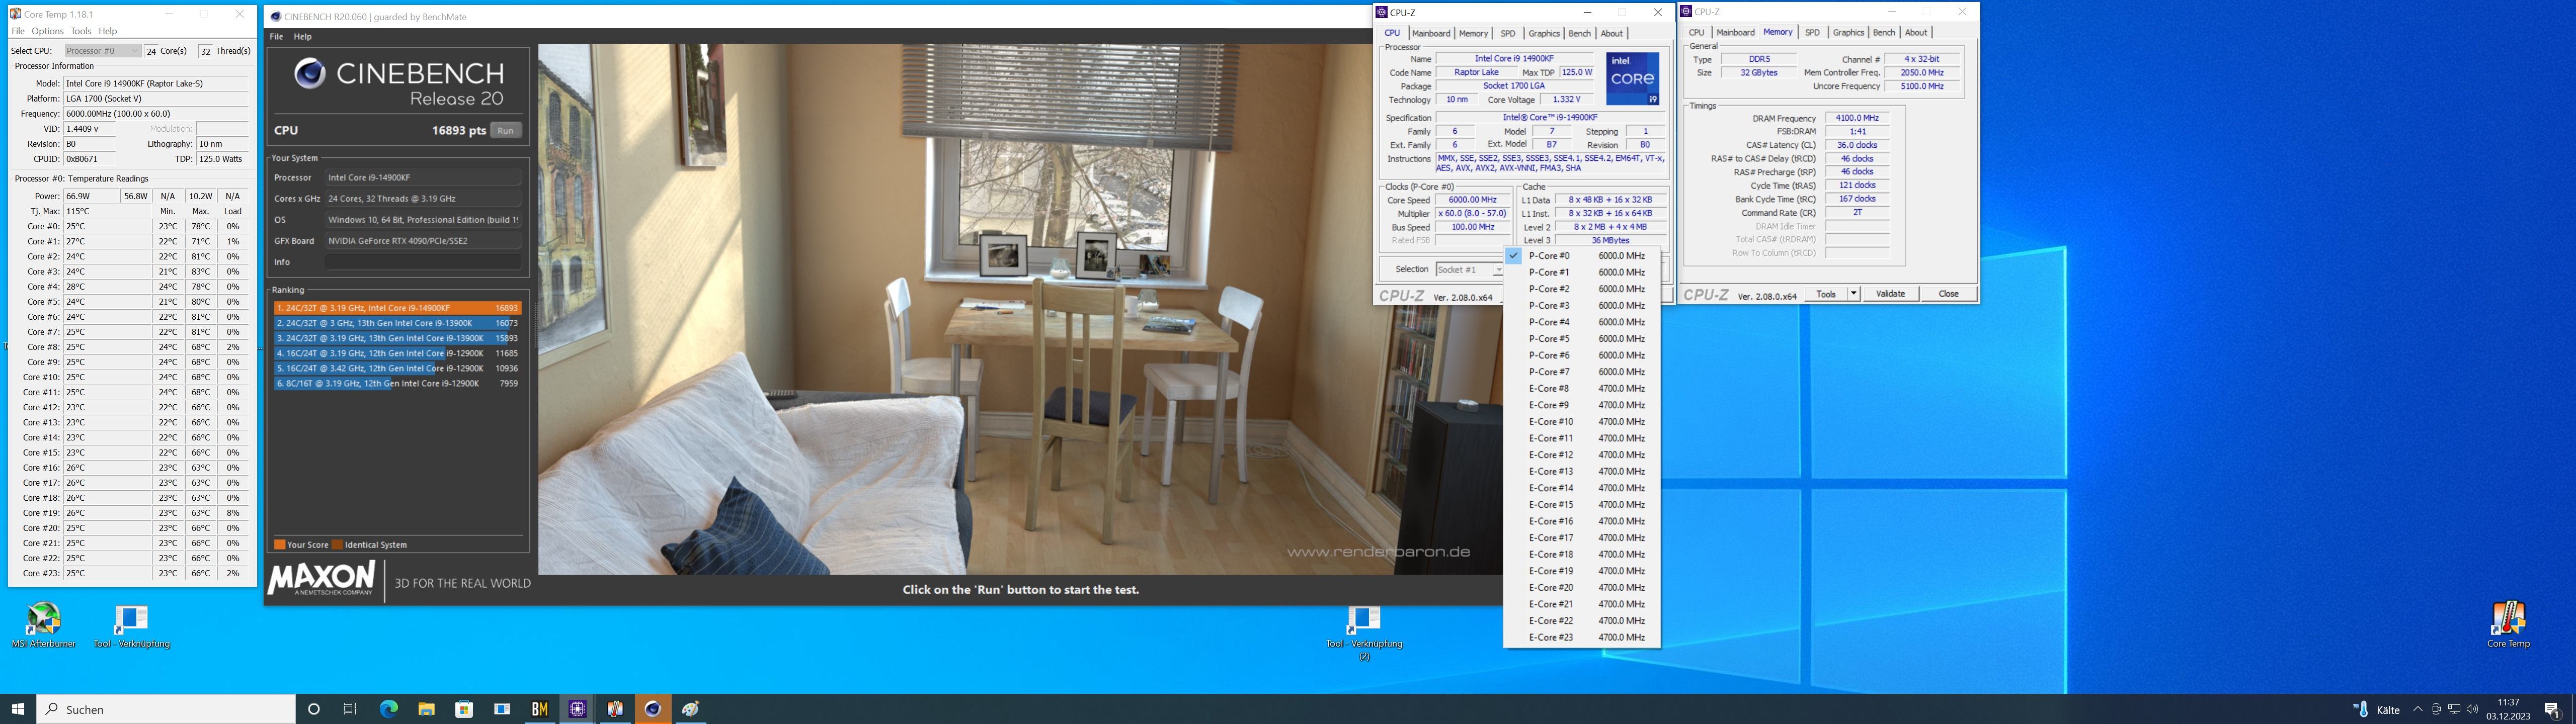This screenshot has width=2576, height=724.
Task: Open Select CPU Processor #0 dropdown
Action: [102, 51]
